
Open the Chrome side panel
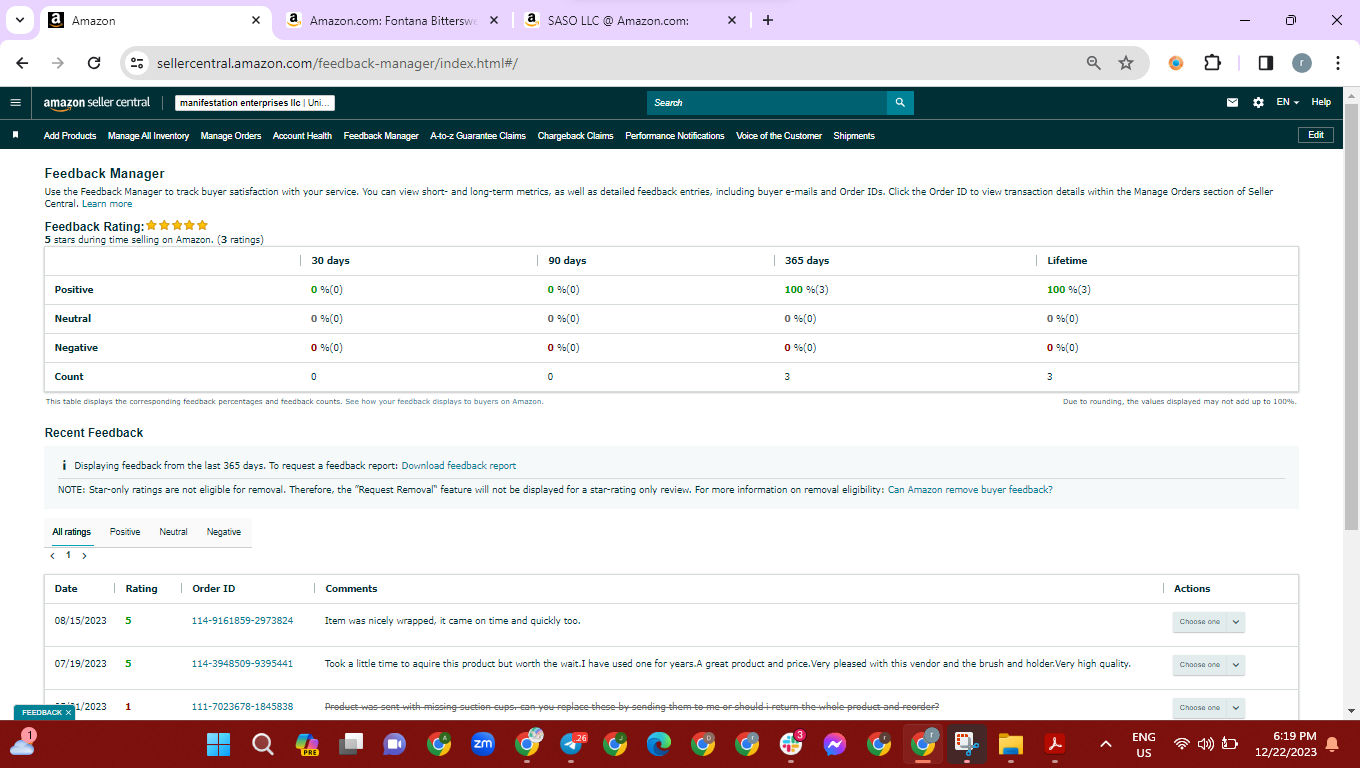pos(1265,63)
